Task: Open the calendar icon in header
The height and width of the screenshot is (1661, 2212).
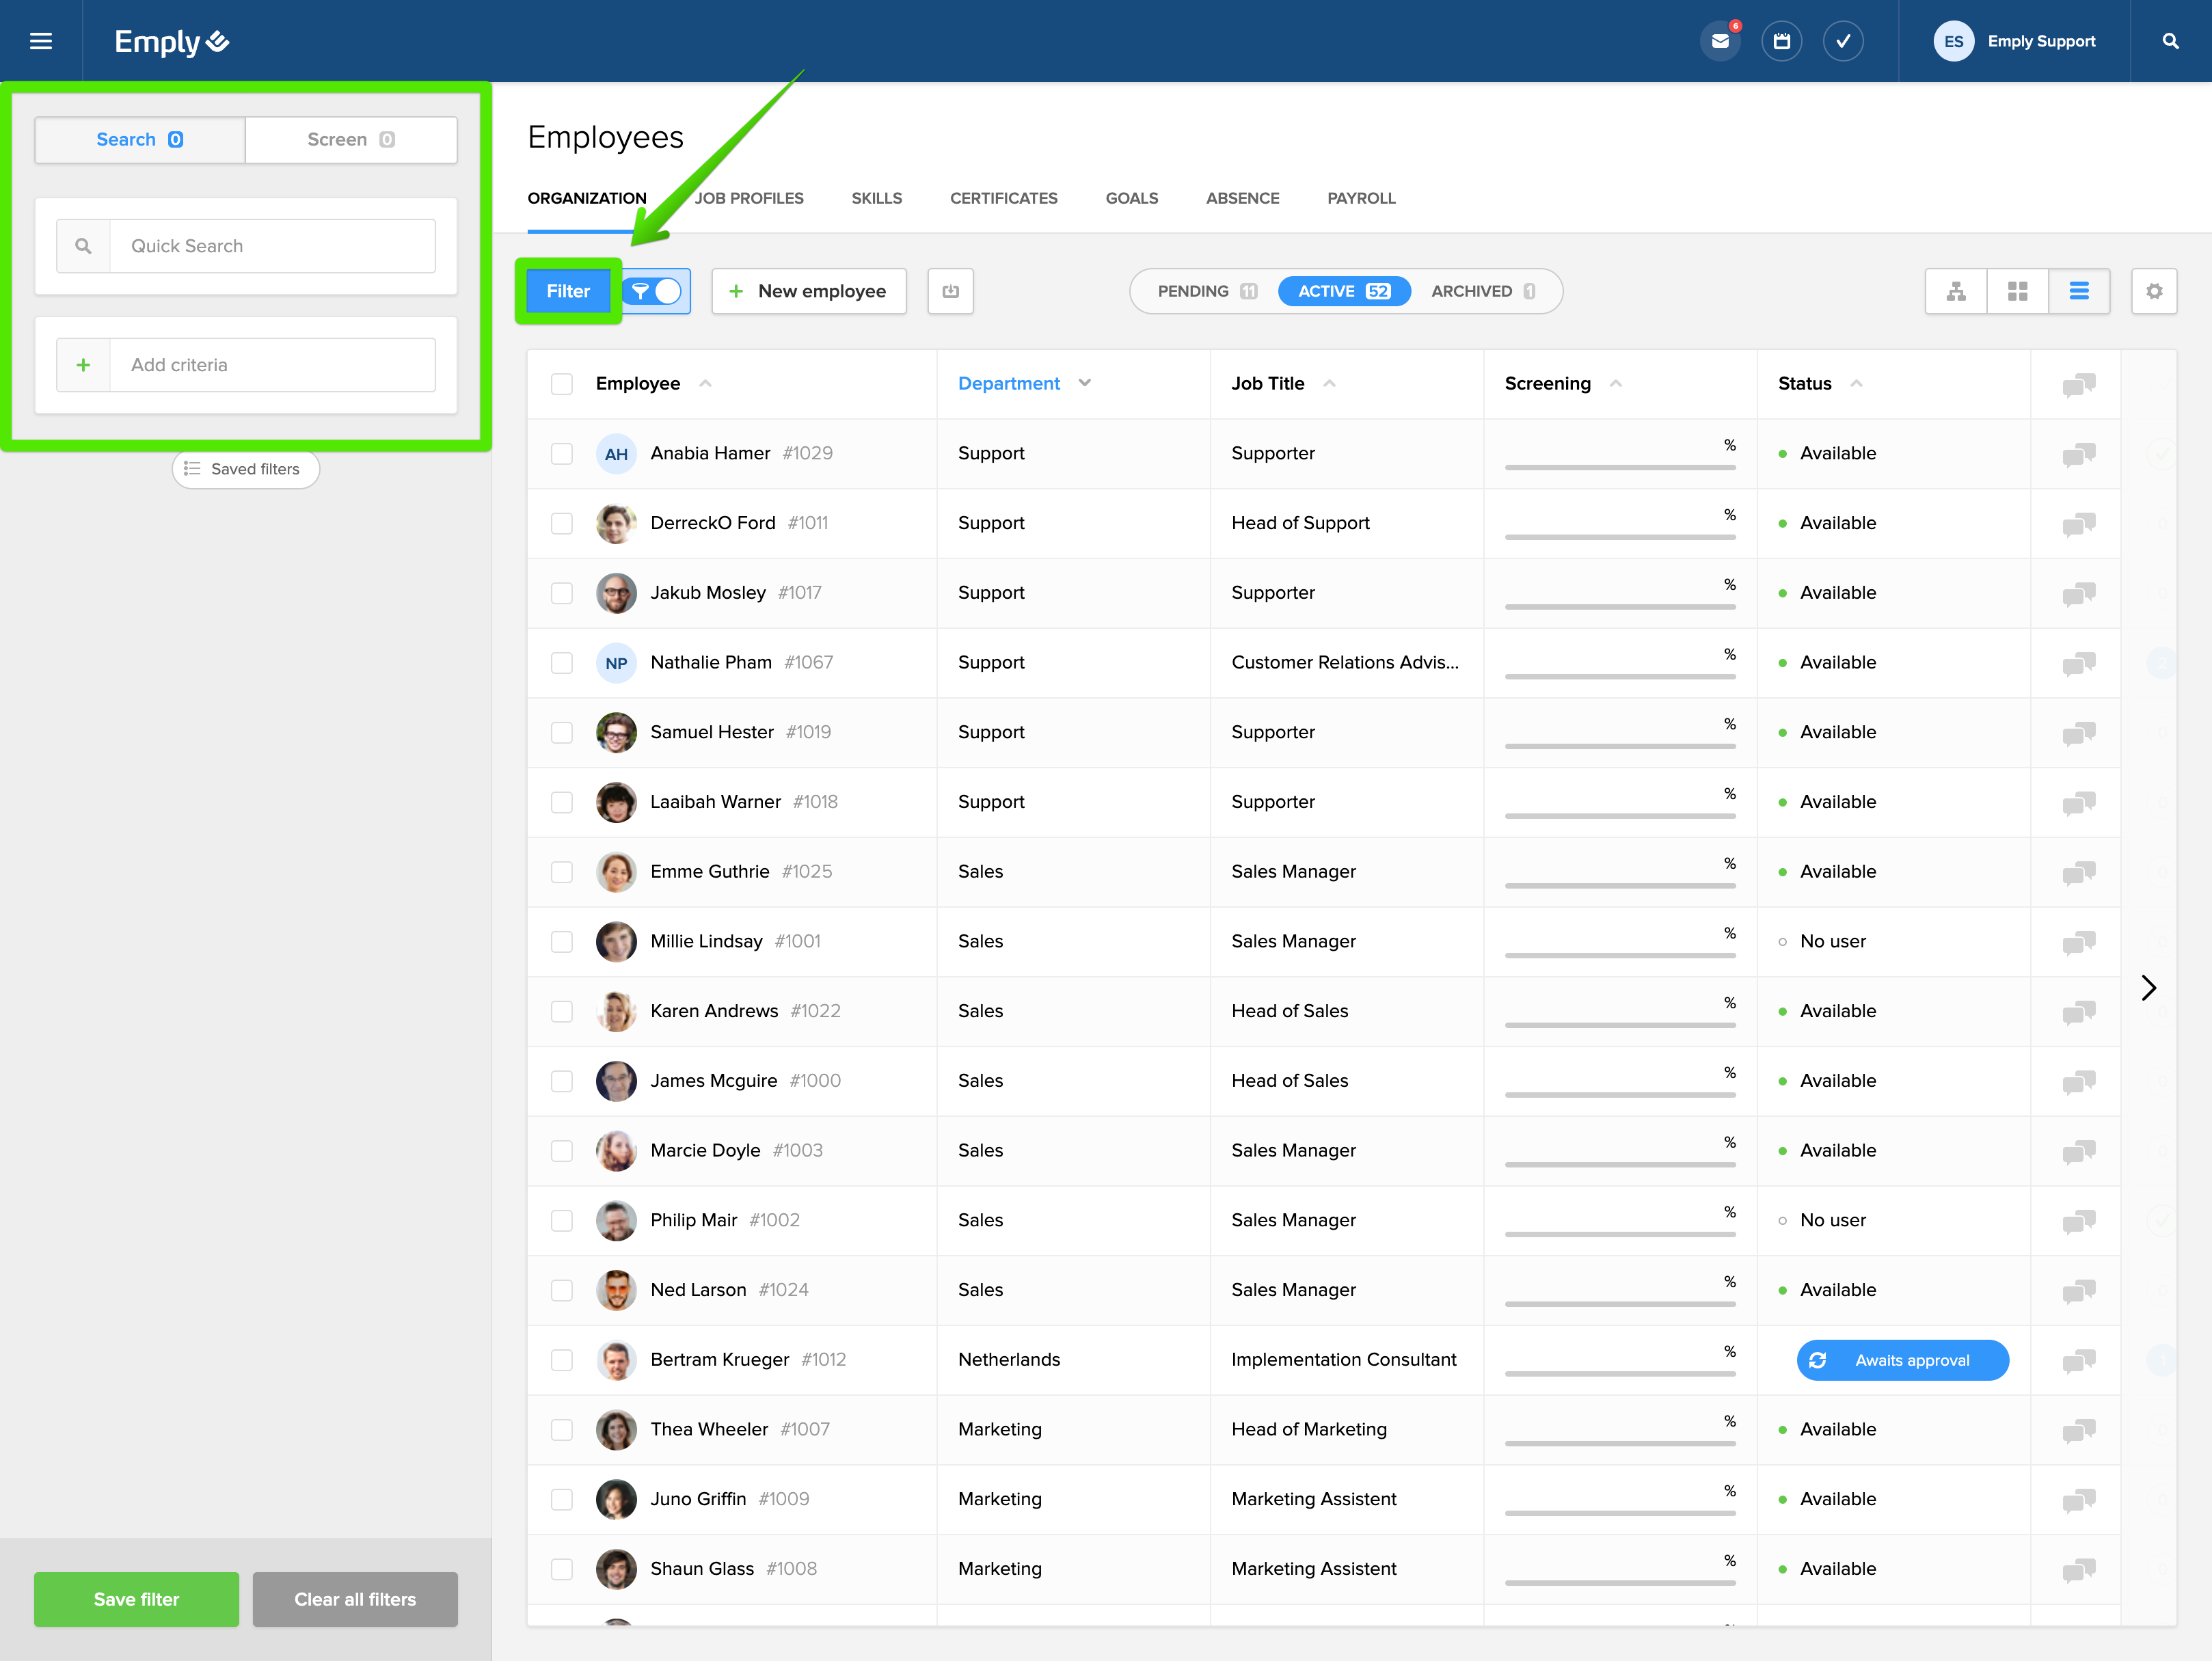Action: [x=1781, y=41]
